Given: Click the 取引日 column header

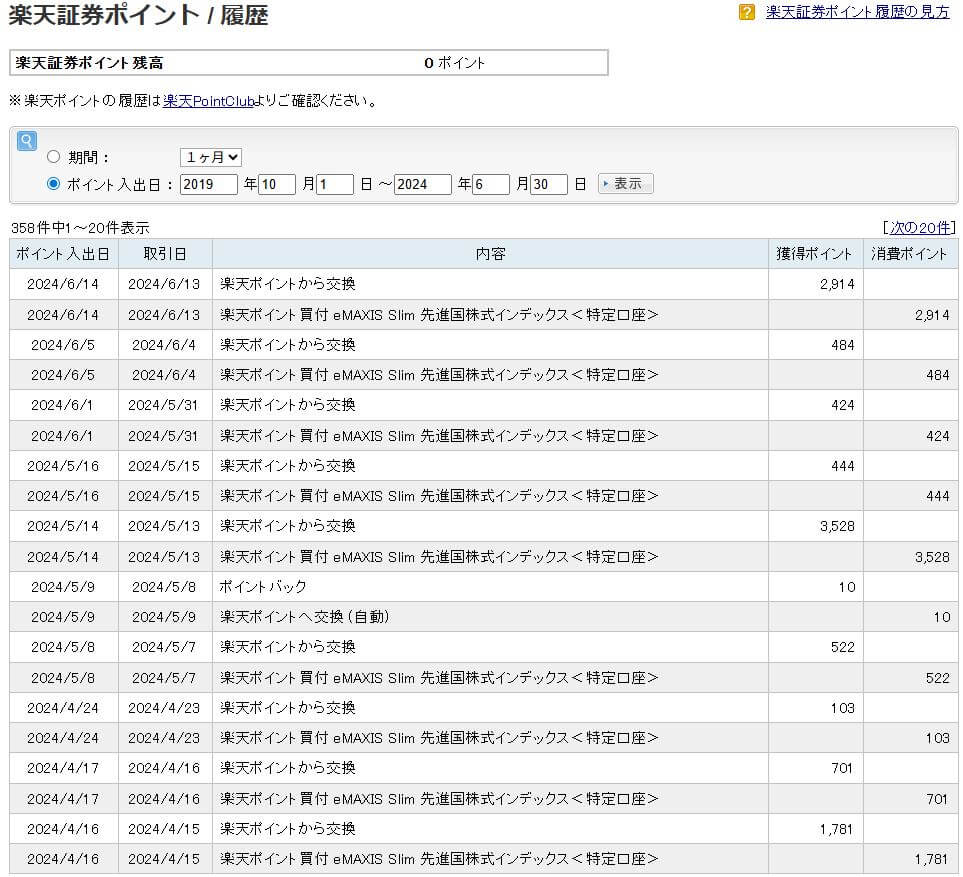Looking at the screenshot, I should tap(164, 254).
